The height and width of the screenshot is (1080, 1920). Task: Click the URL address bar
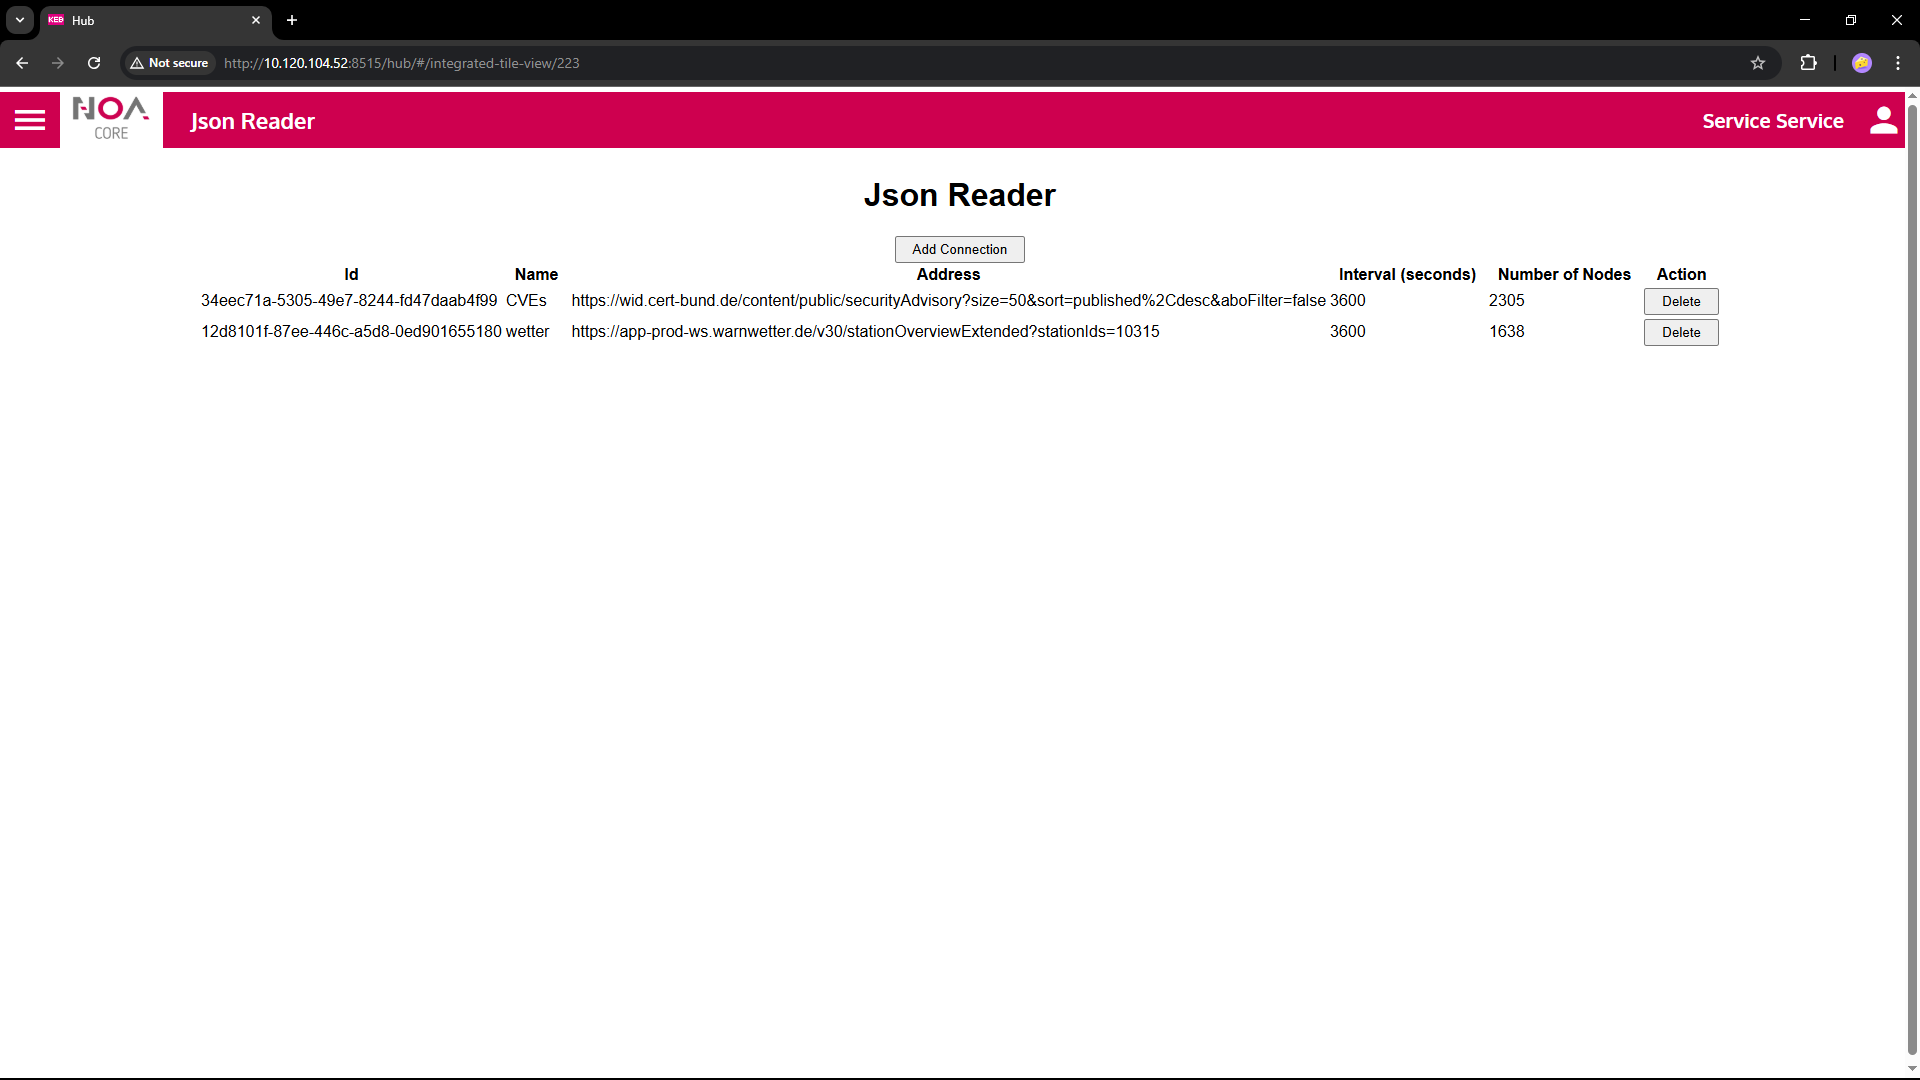point(900,63)
